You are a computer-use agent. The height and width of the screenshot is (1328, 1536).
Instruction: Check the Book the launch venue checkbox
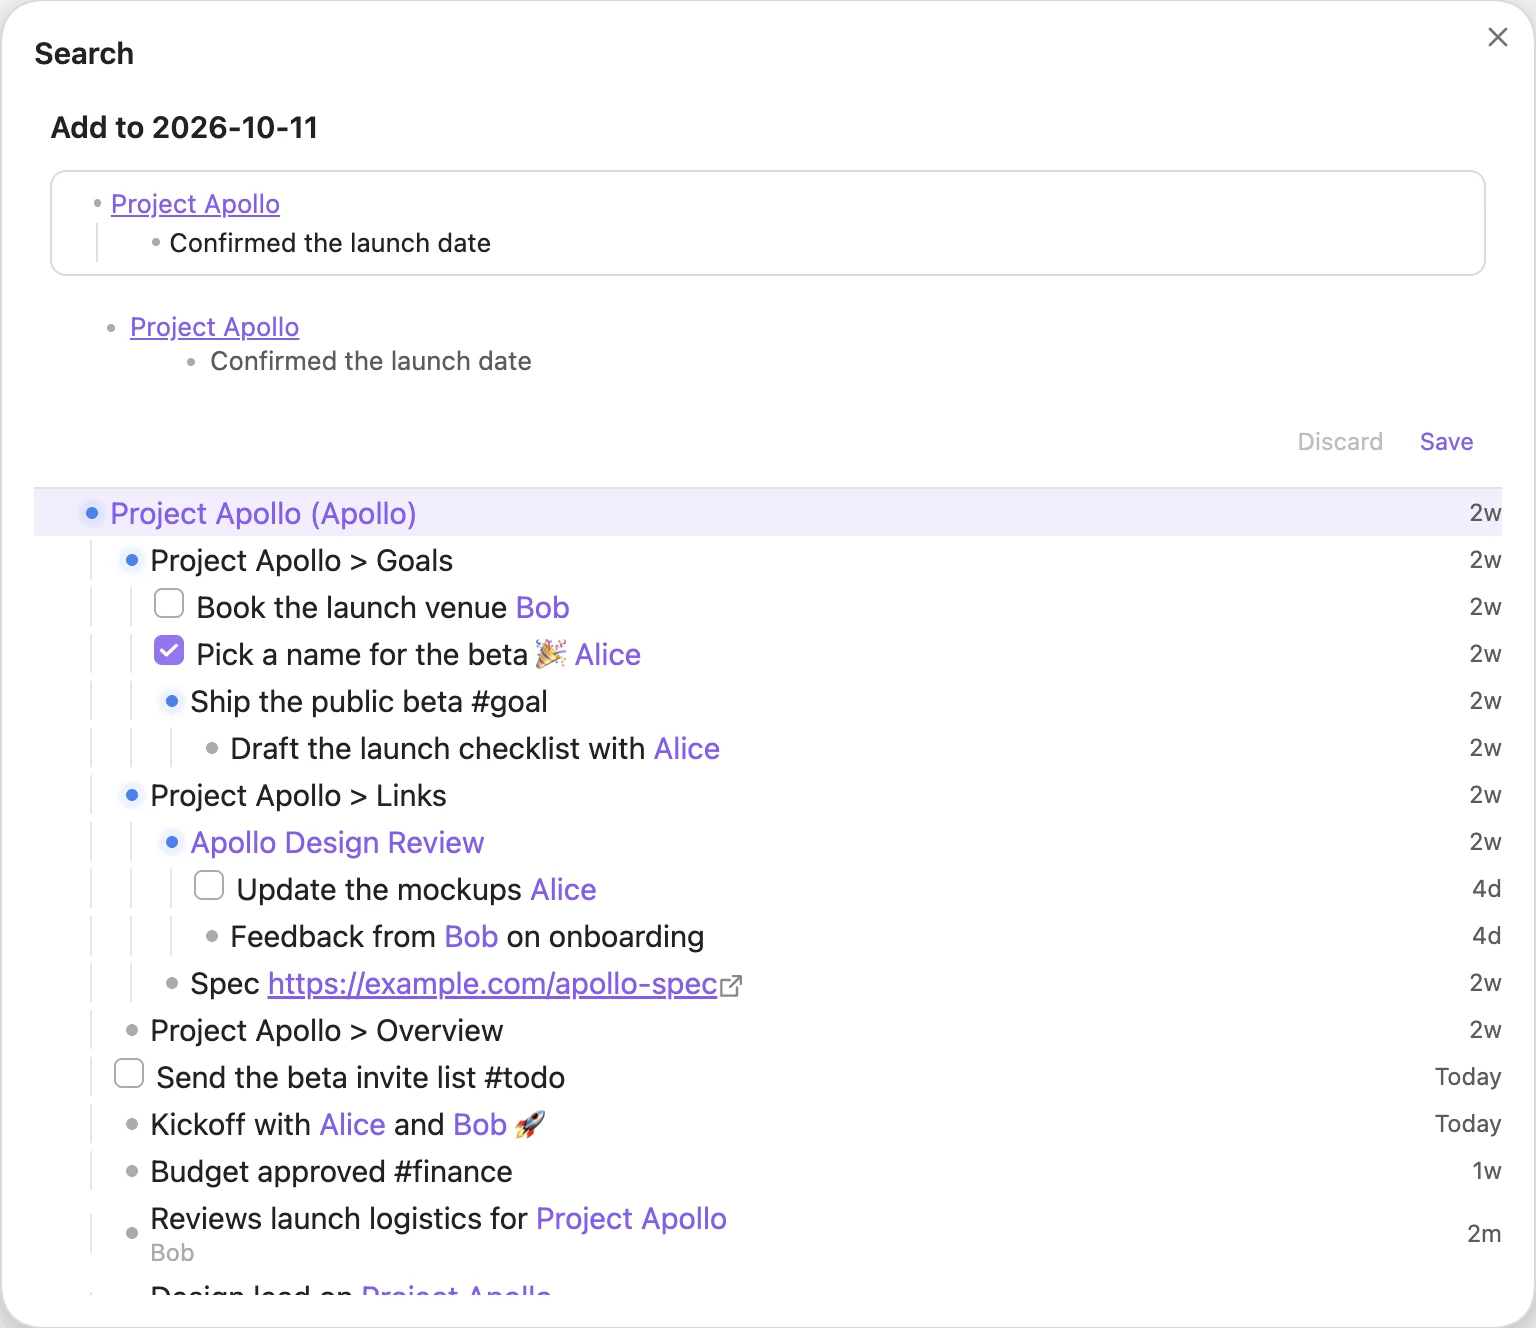(169, 603)
